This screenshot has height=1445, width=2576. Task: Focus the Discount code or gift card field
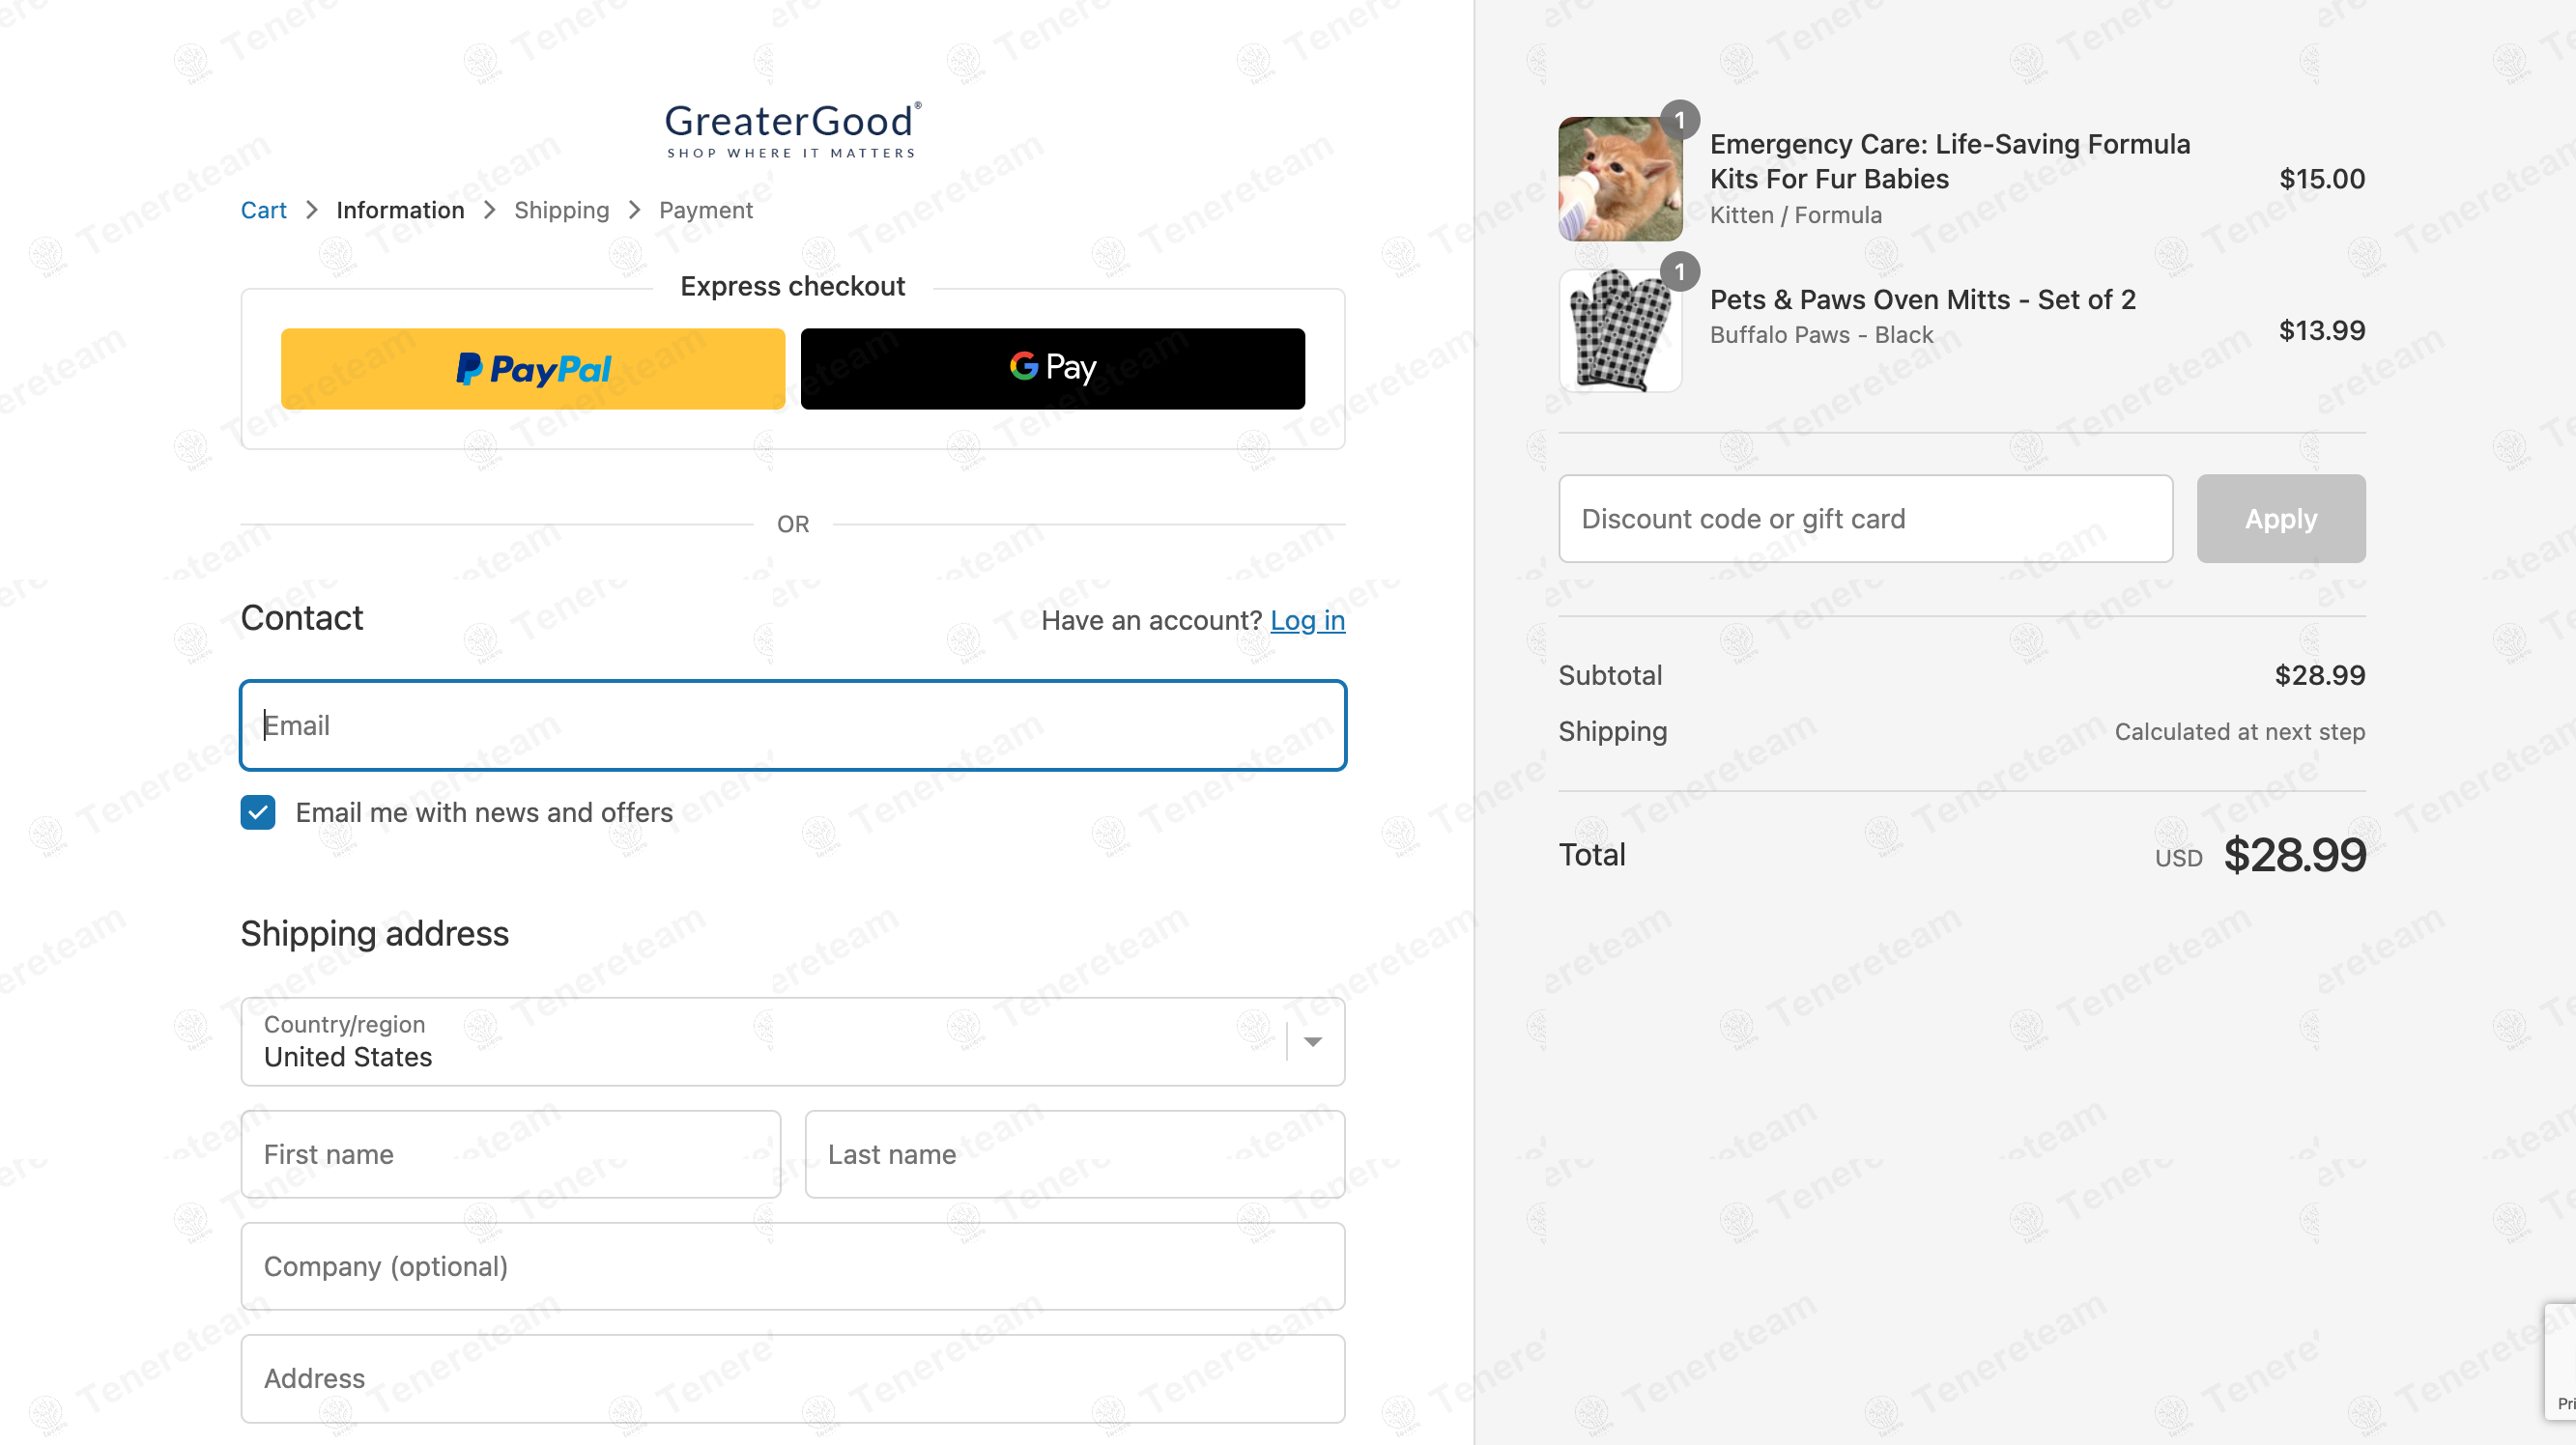point(1865,518)
